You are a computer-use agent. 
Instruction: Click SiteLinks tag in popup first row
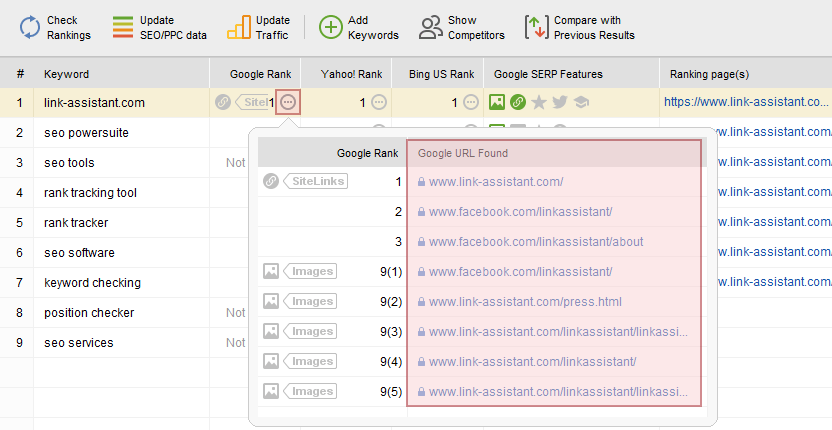click(x=316, y=181)
